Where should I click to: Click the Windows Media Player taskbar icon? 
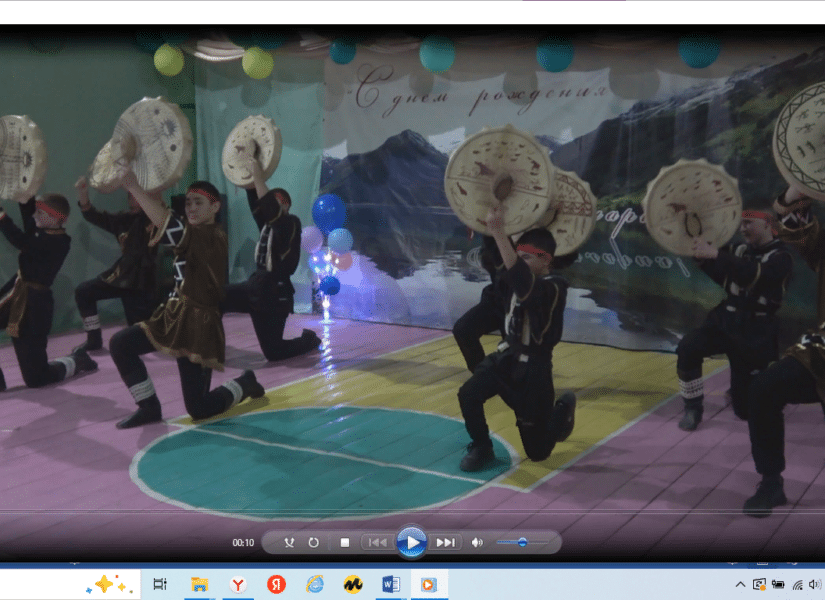[429, 584]
